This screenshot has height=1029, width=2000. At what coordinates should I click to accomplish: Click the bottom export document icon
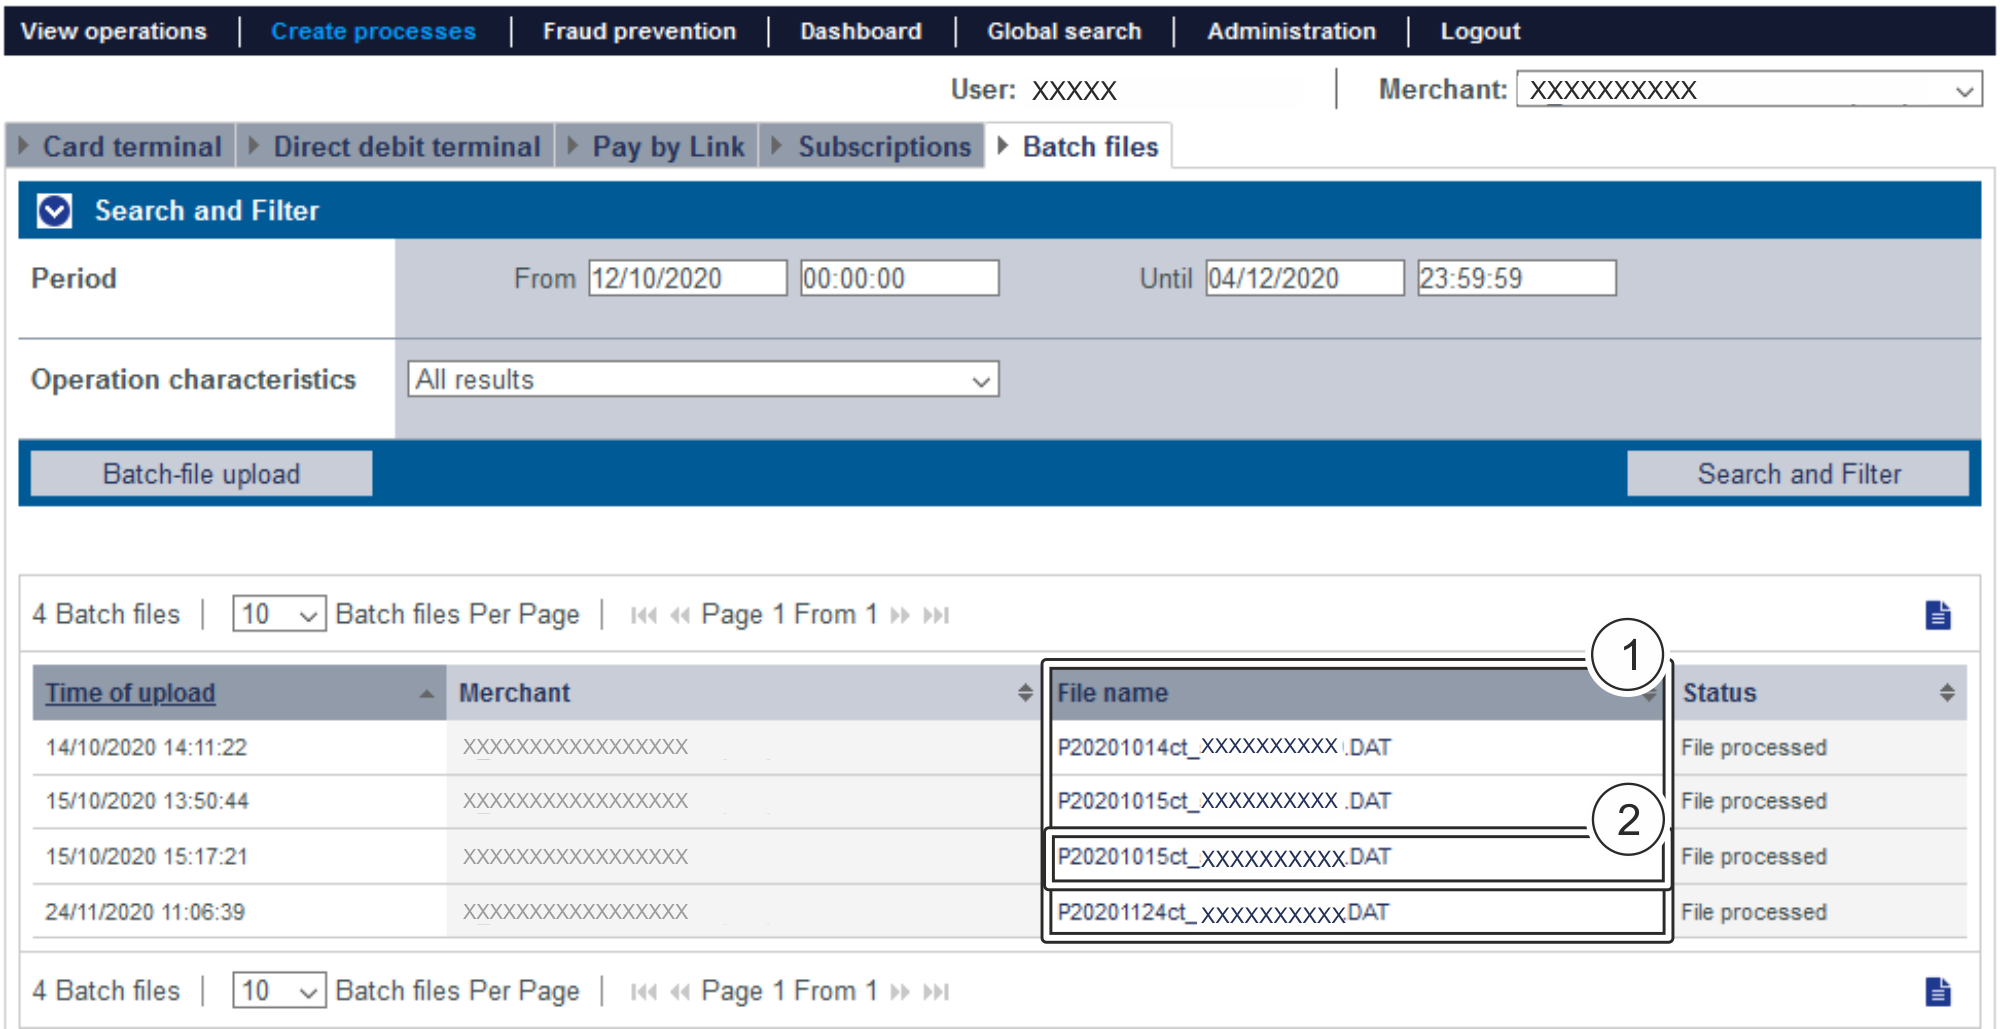1937,991
